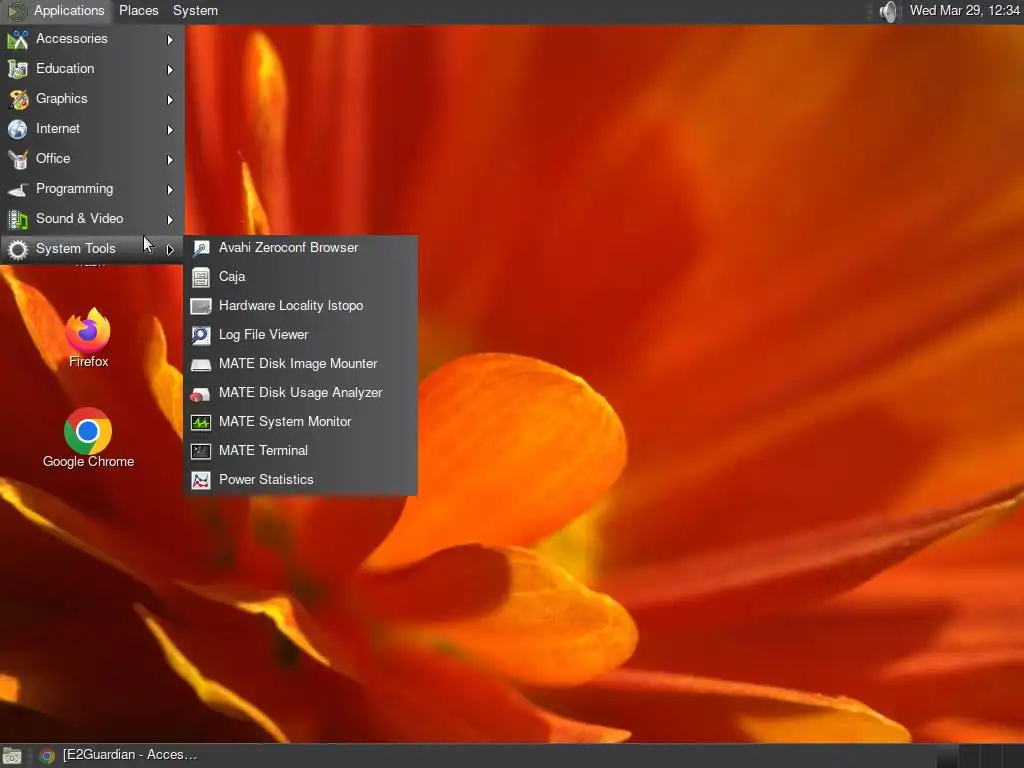
Task: Click the Power Statistics label
Action: click(266, 479)
